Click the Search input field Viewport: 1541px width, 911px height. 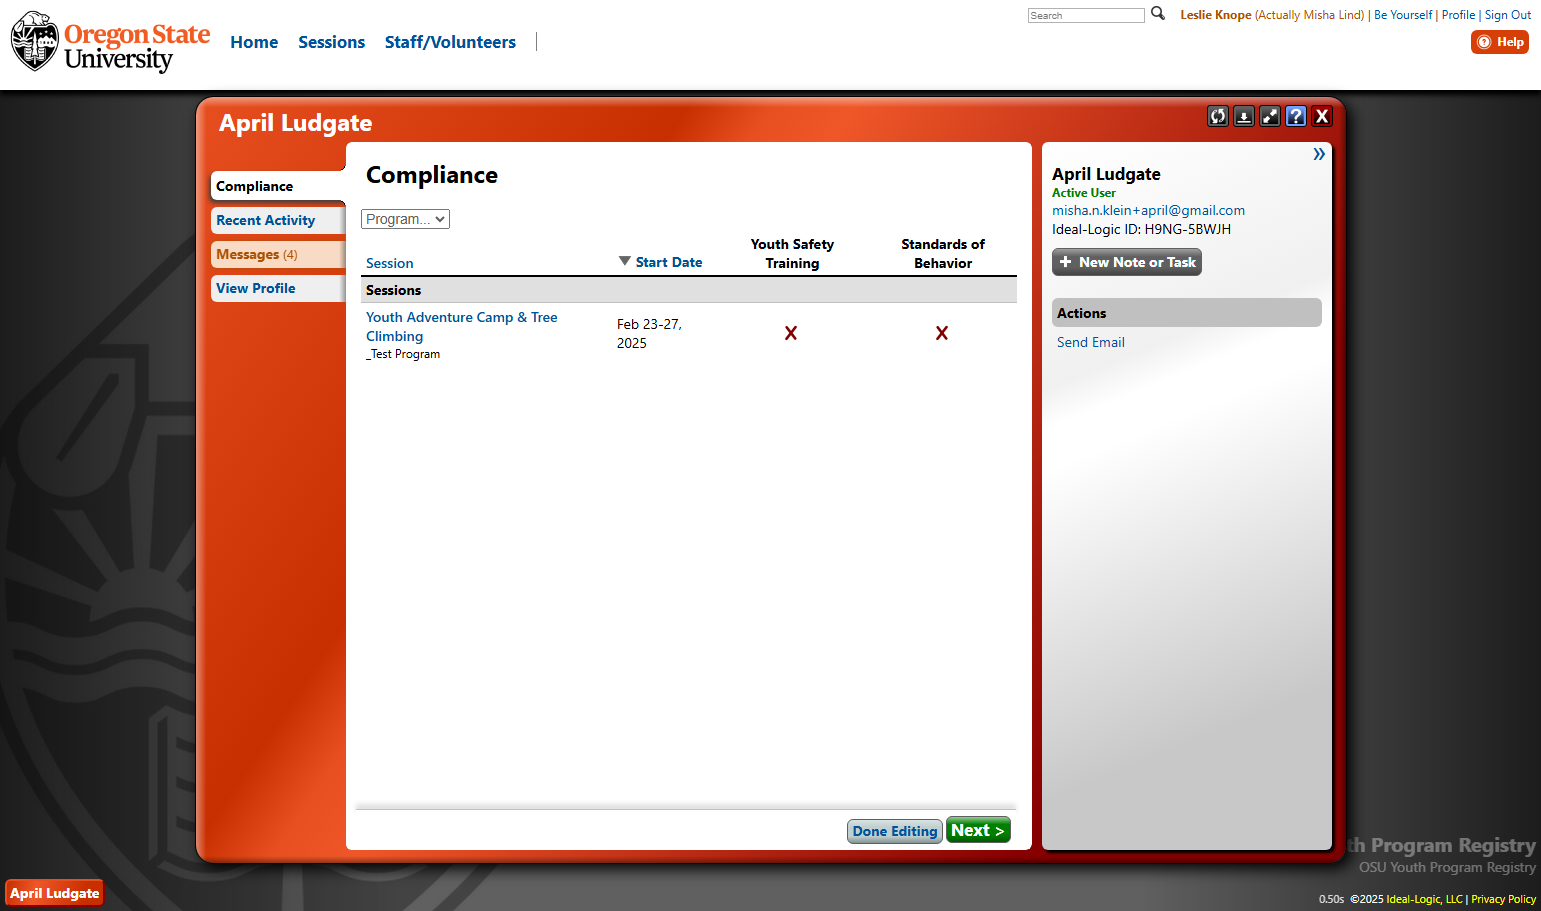pos(1086,15)
